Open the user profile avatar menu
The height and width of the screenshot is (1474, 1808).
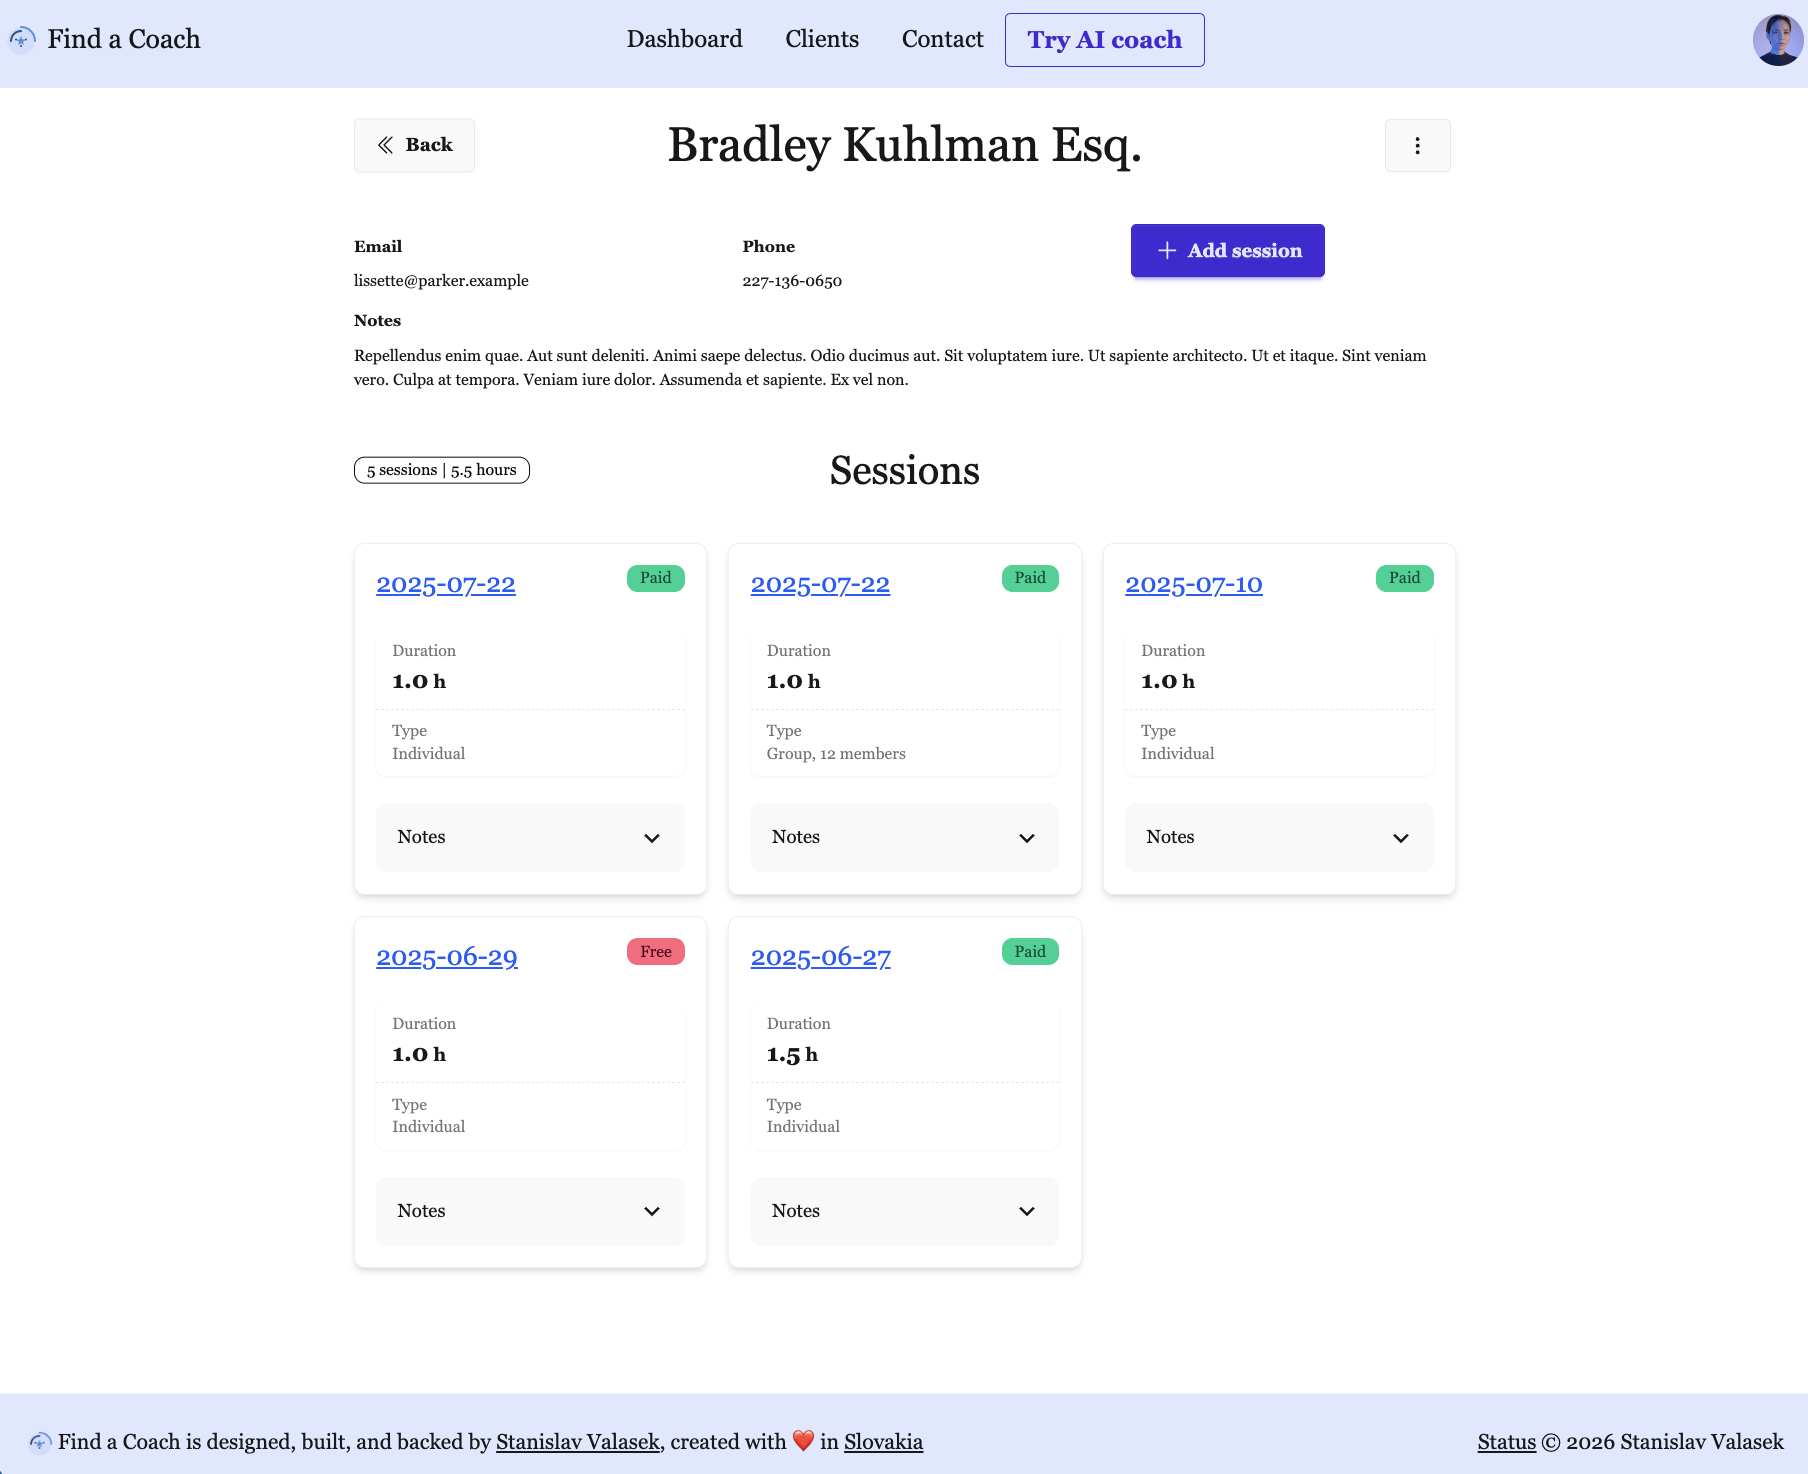point(1777,40)
